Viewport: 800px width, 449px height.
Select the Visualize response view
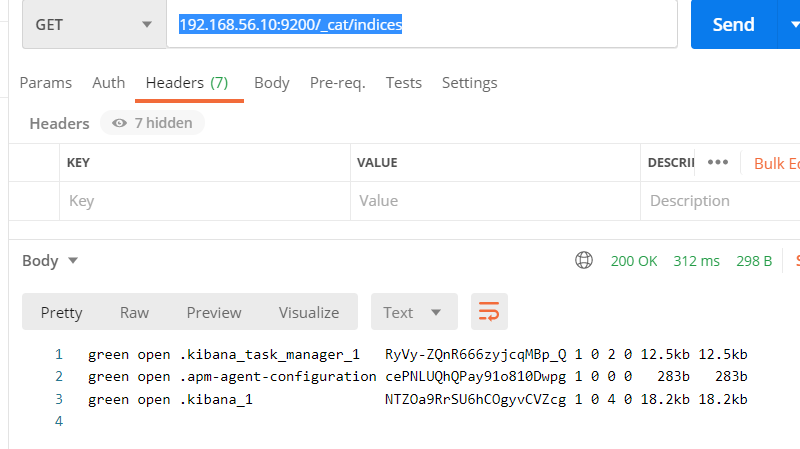click(x=309, y=312)
